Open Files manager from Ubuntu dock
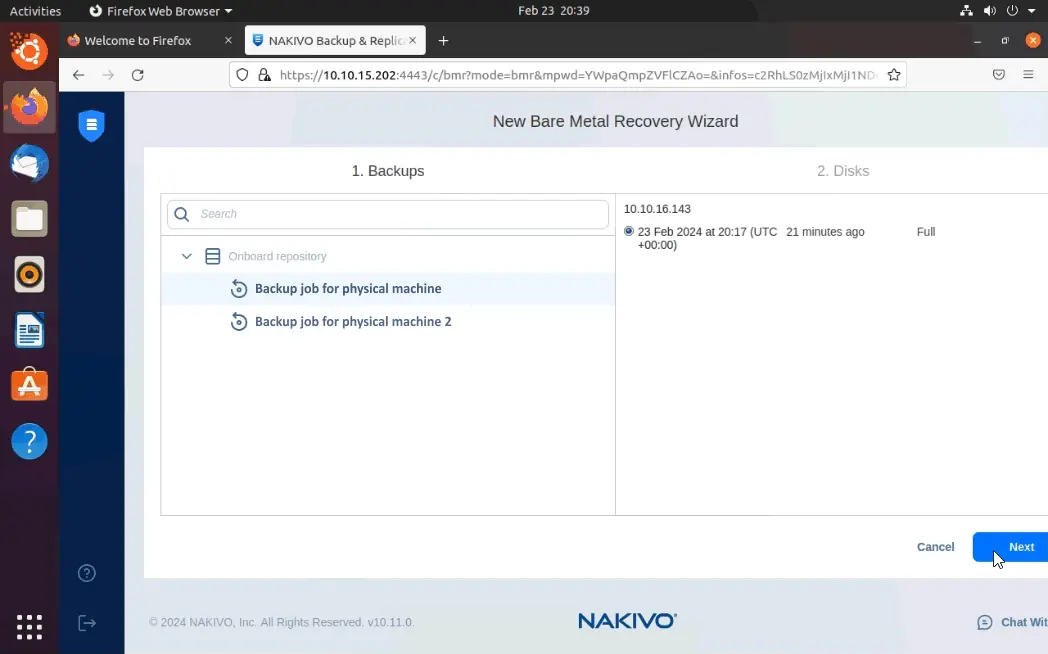This screenshot has width=1048, height=654. click(x=29, y=218)
